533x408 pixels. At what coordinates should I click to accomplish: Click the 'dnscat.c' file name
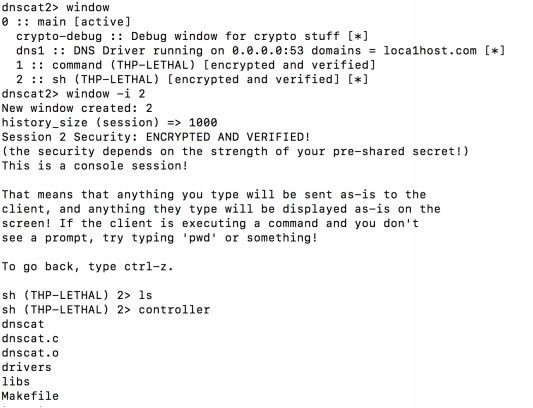click(x=30, y=339)
